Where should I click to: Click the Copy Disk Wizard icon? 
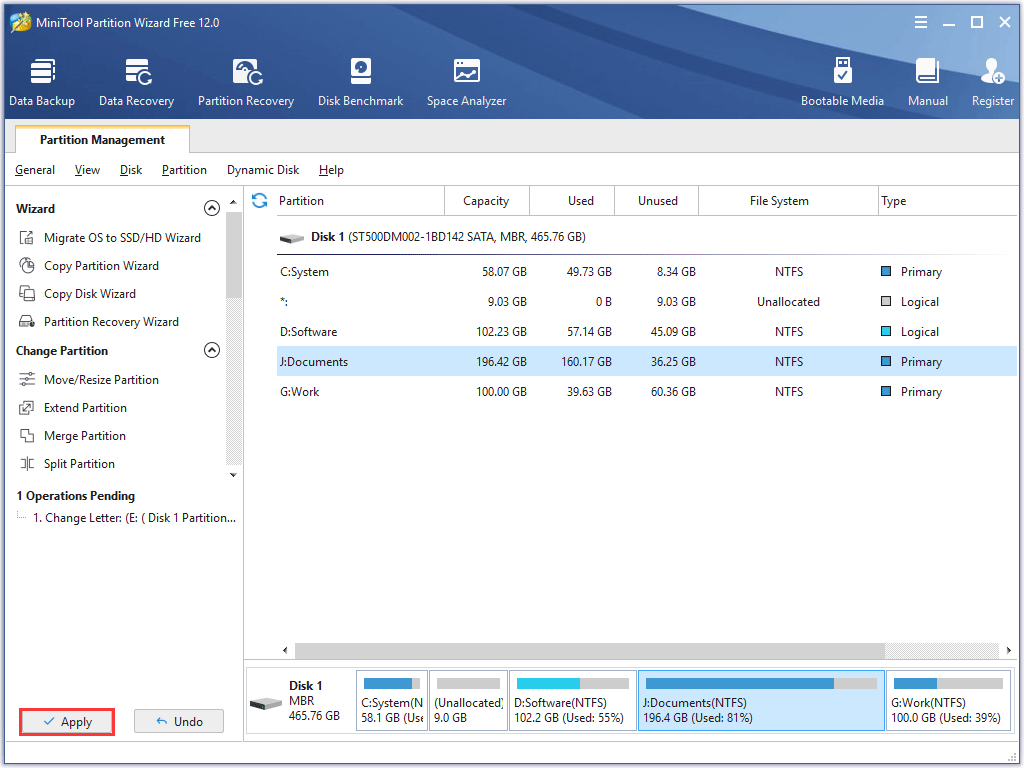(x=27, y=294)
